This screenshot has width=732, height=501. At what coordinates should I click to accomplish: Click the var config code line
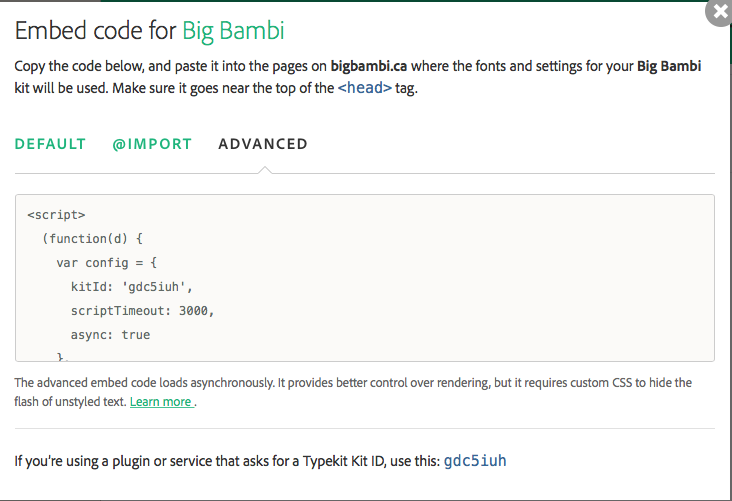pyautogui.click(x=106, y=263)
